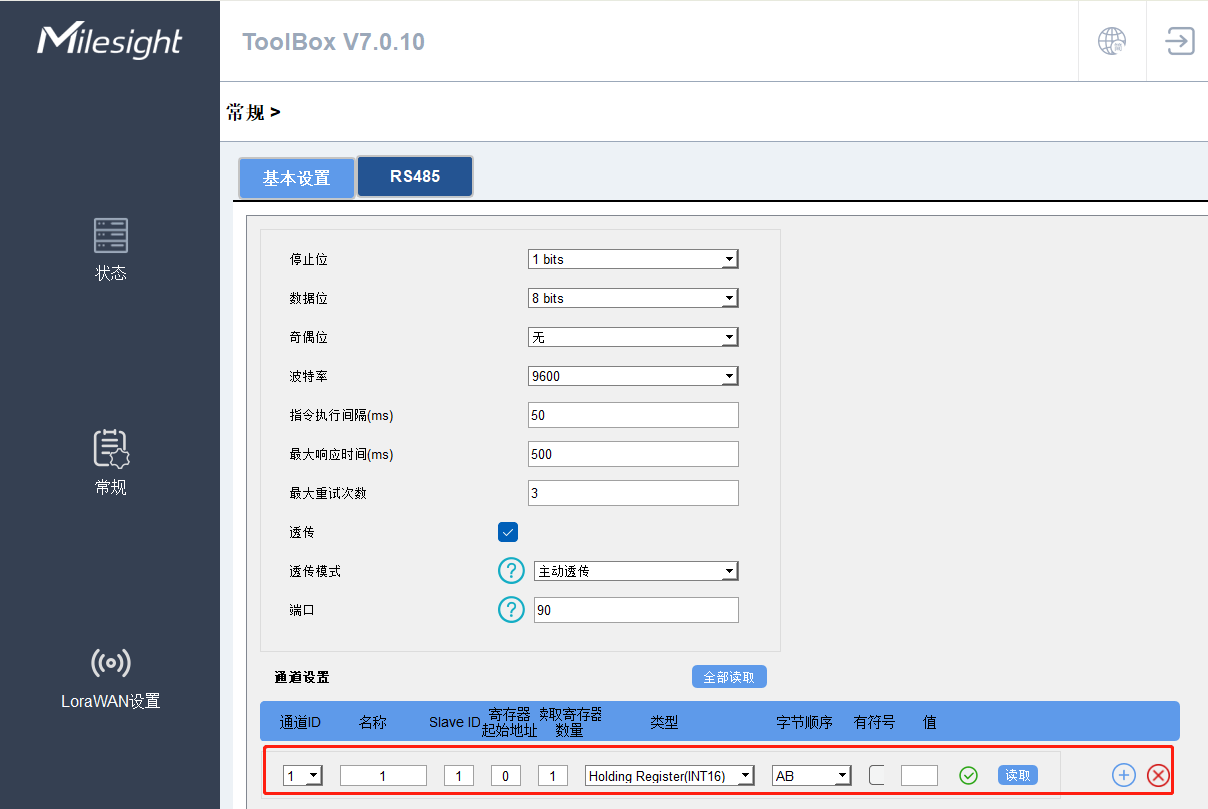Viewport: 1208px width, 809px height.
Task: Toggle the 有符号 checkbox in channel row
Action: (877, 775)
